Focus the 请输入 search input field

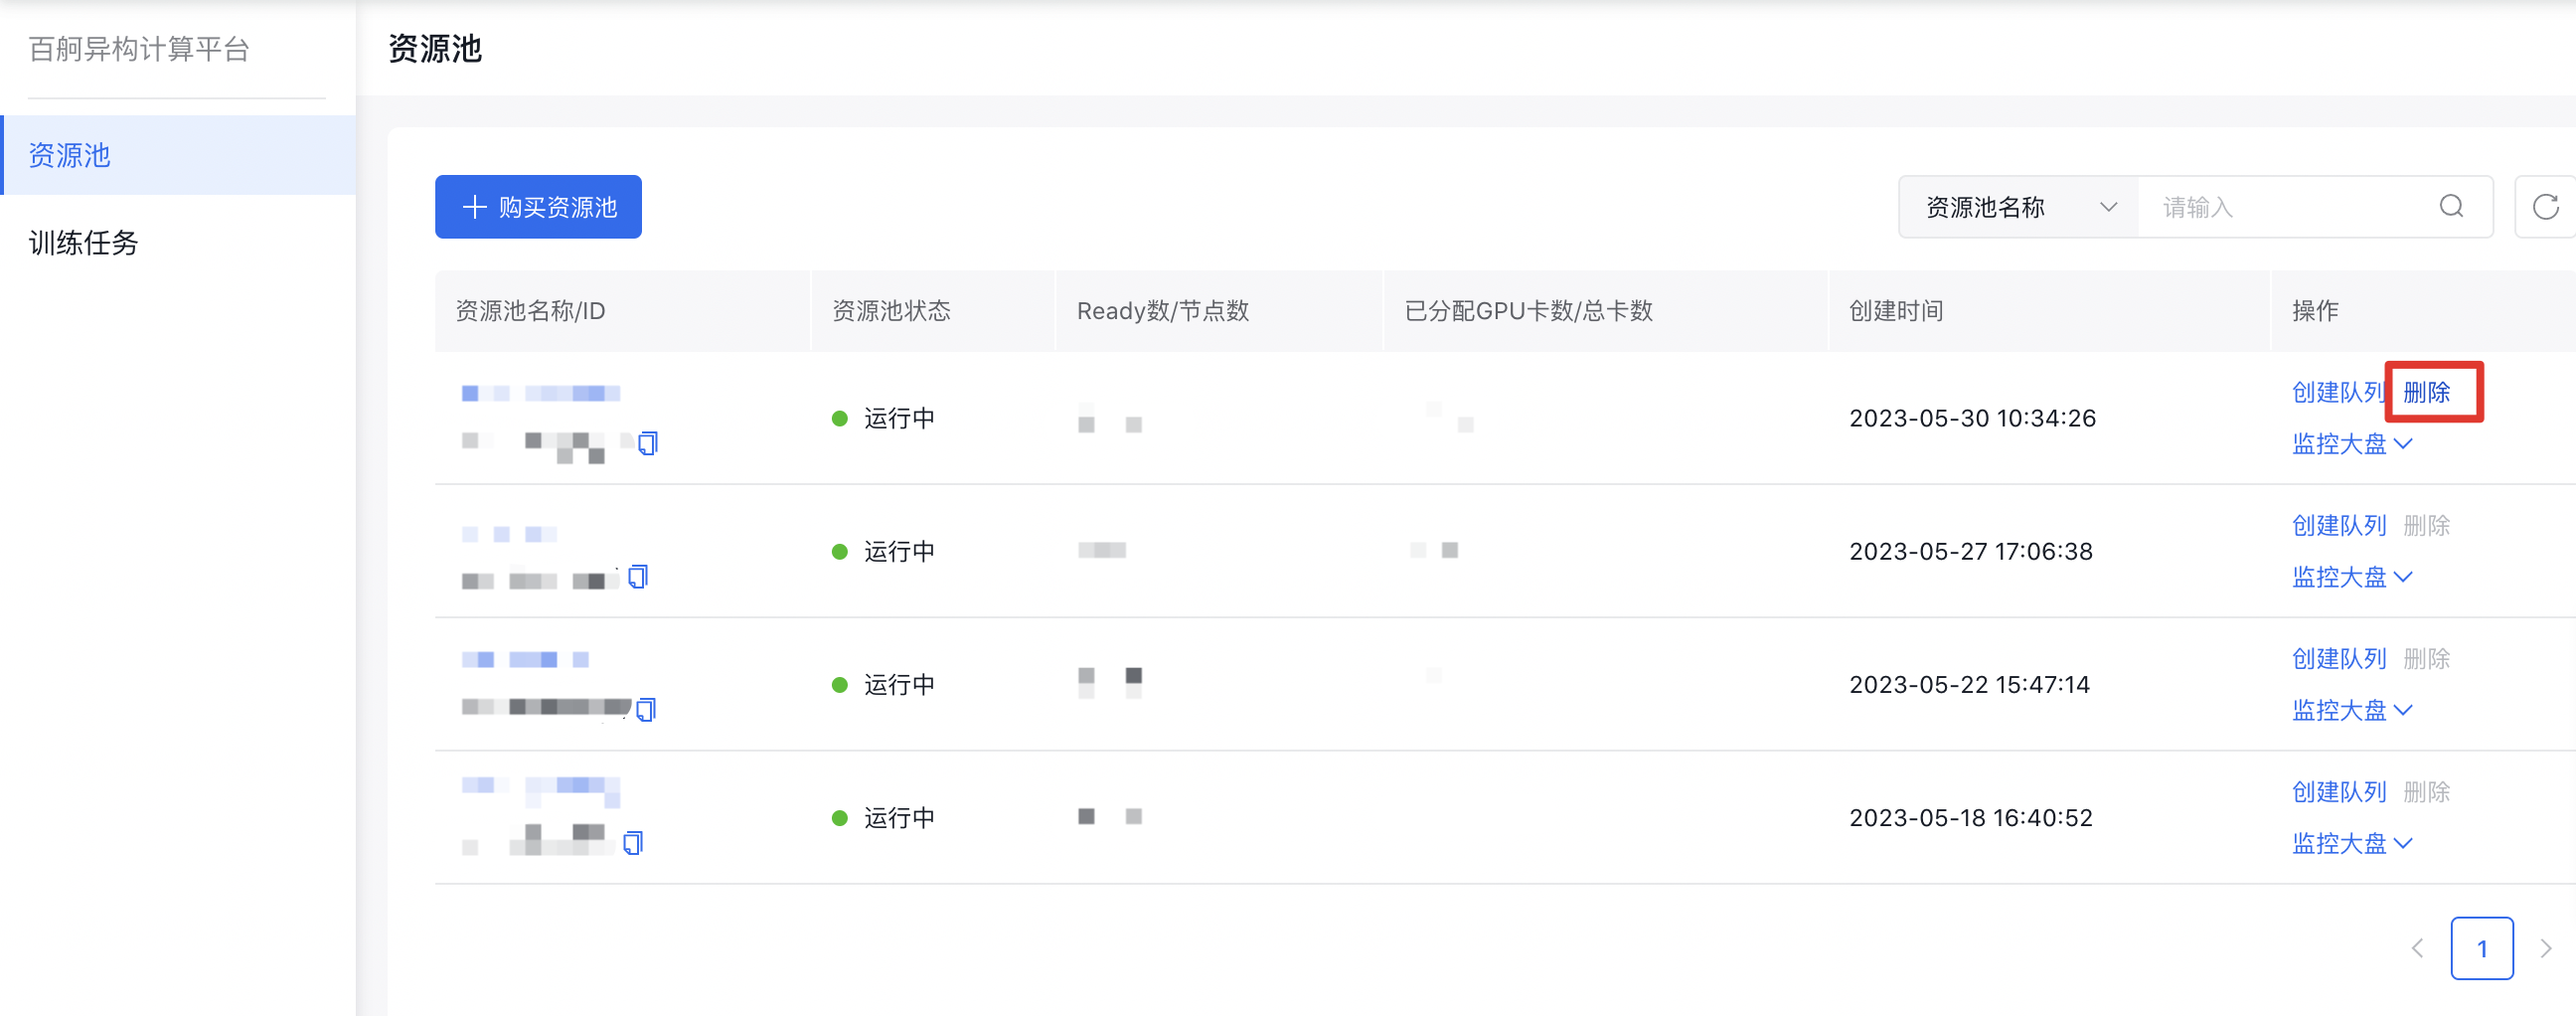click(2290, 207)
